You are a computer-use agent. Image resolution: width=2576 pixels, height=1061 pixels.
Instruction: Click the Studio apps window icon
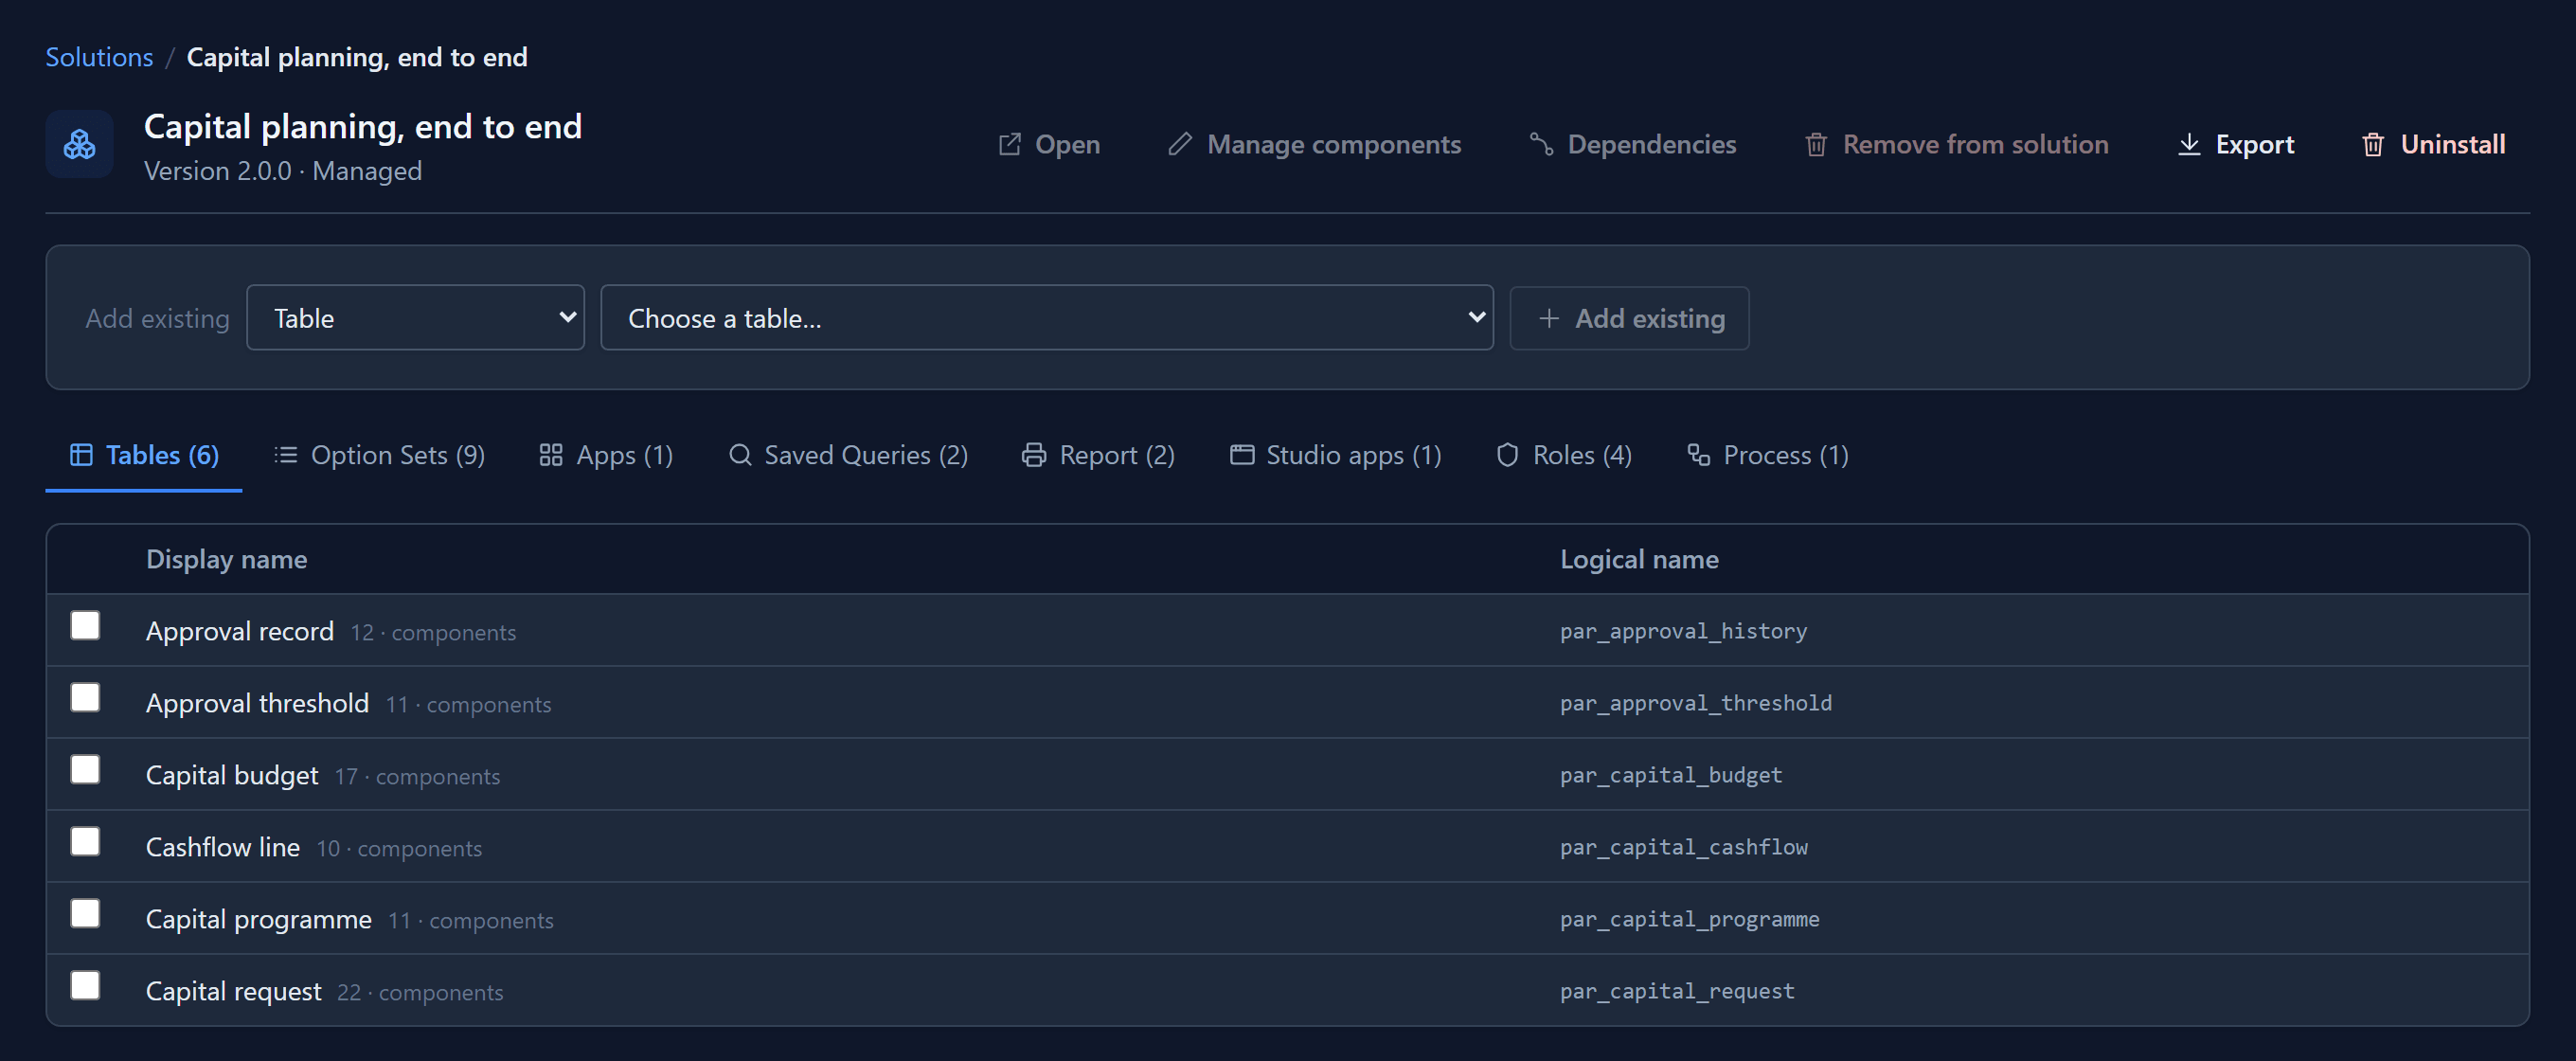(1242, 455)
